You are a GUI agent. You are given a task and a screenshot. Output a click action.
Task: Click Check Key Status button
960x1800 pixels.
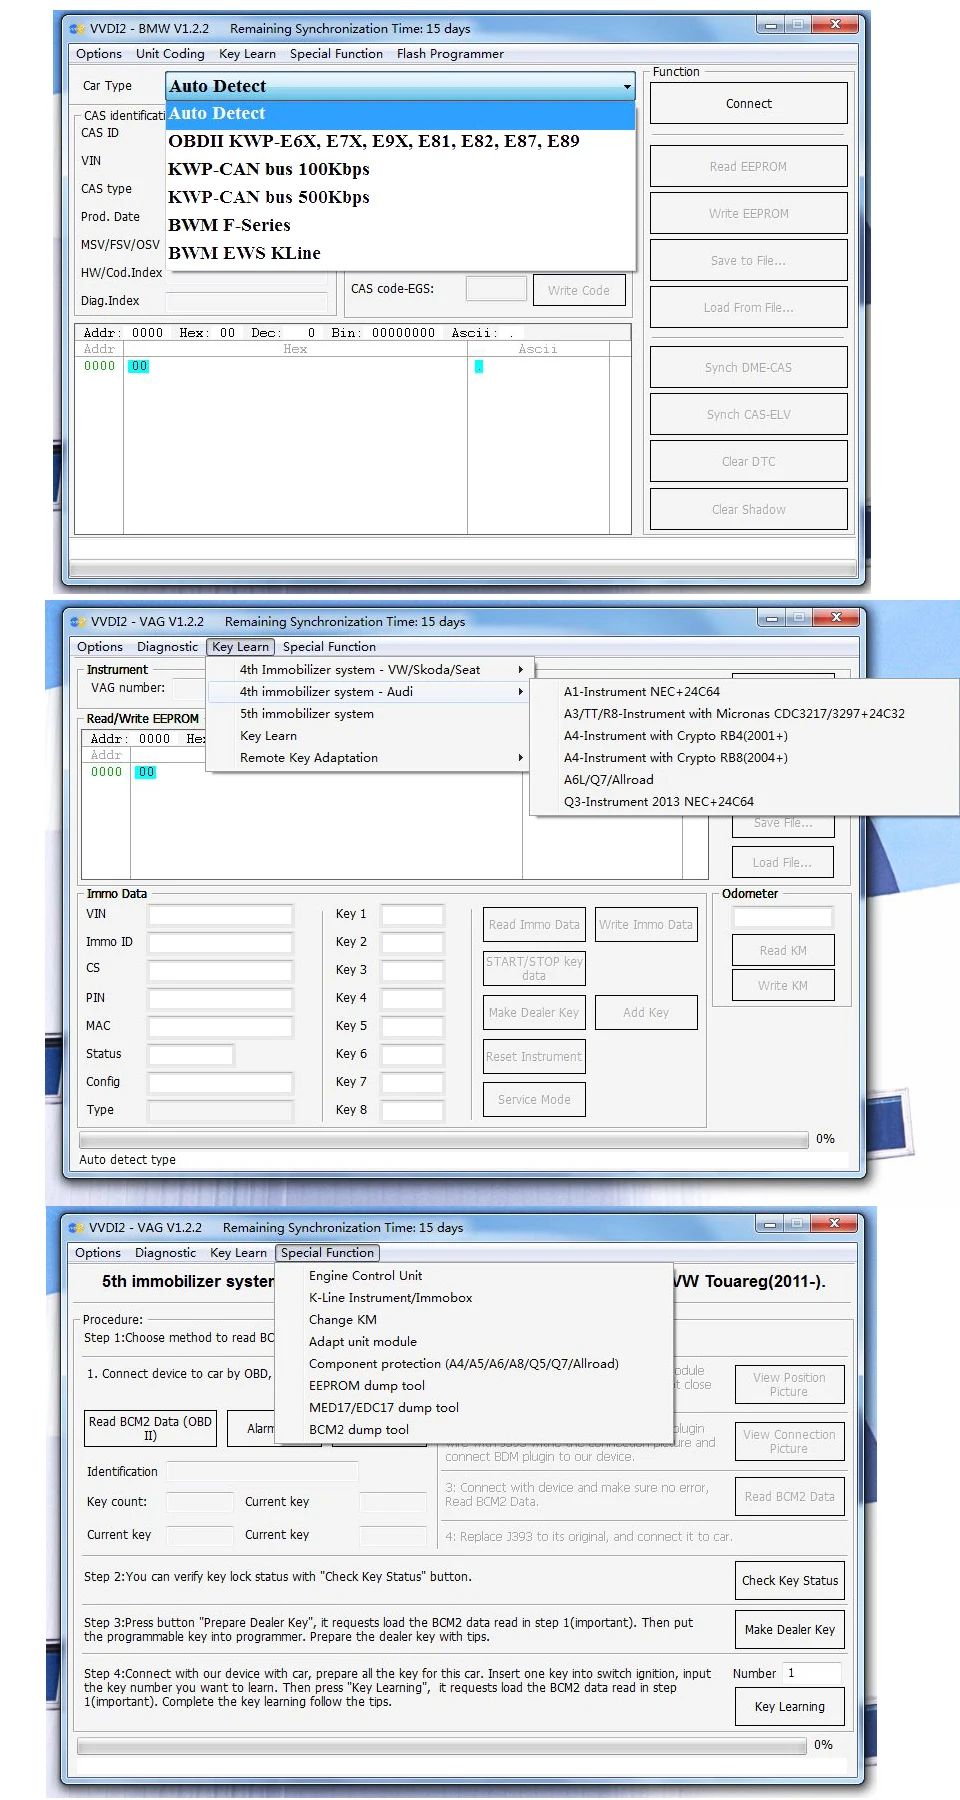click(790, 1581)
